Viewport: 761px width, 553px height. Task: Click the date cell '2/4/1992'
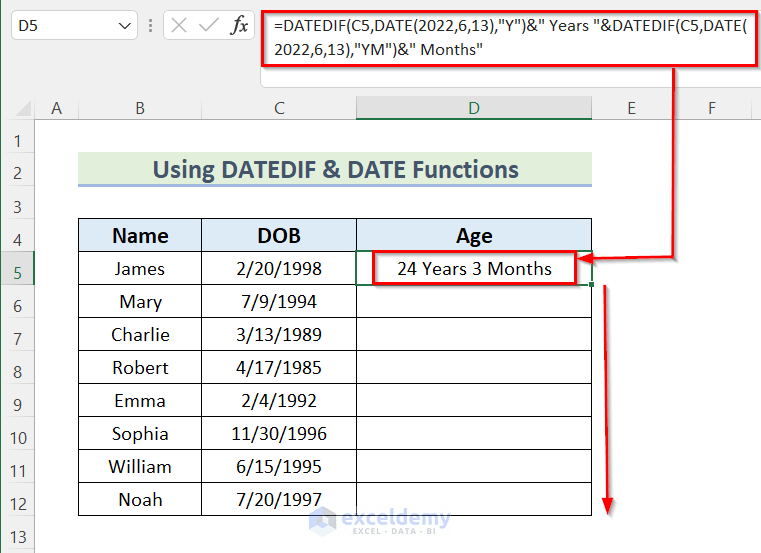(279, 401)
